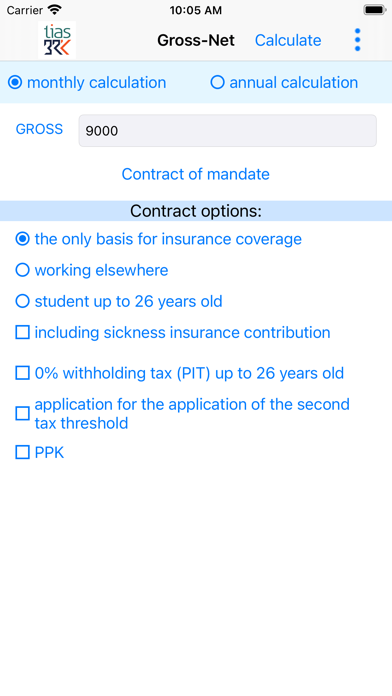392x696 pixels.
Task: Select student up to 26 years old
Action: [x=119, y=301]
